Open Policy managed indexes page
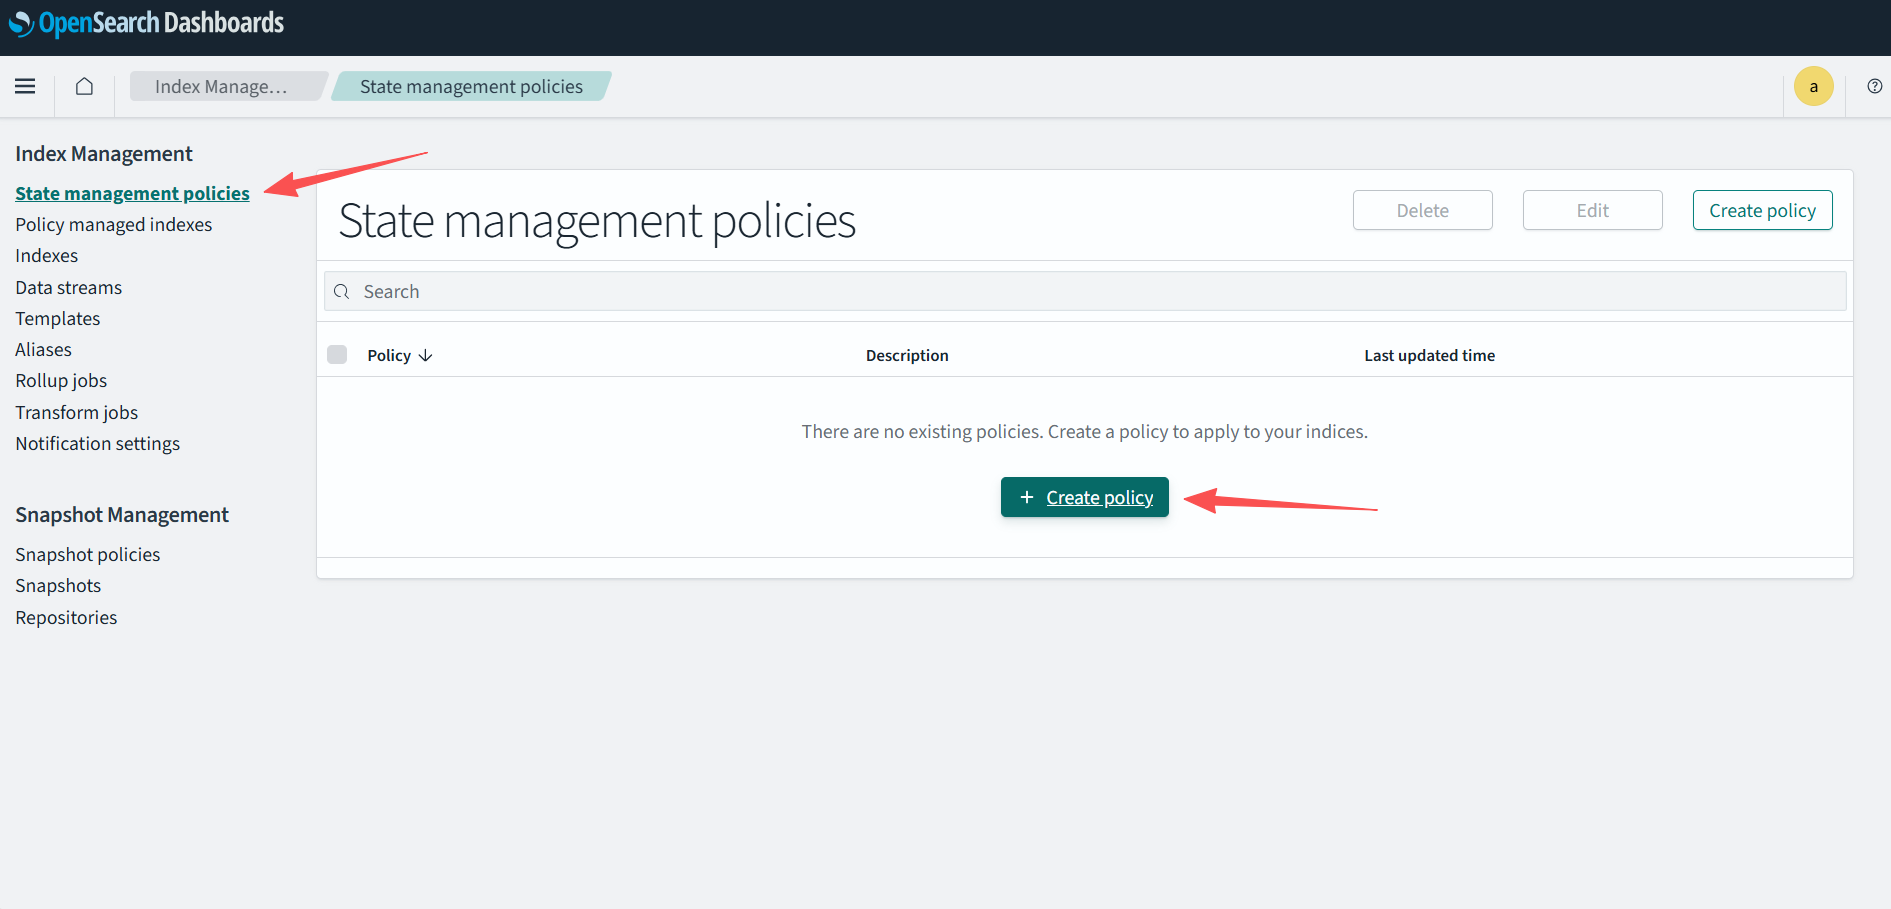This screenshot has height=909, width=1891. tap(114, 225)
